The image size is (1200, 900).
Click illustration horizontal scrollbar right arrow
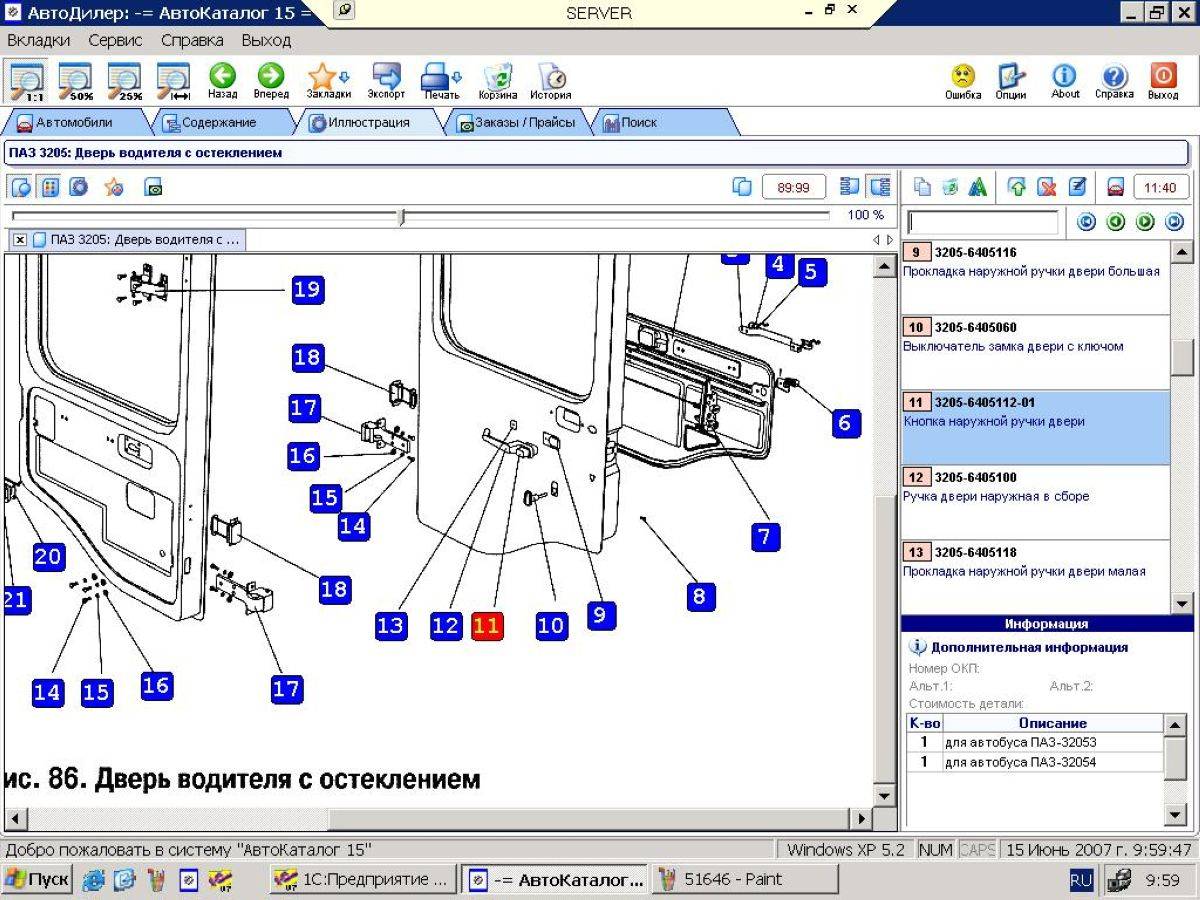point(863,818)
